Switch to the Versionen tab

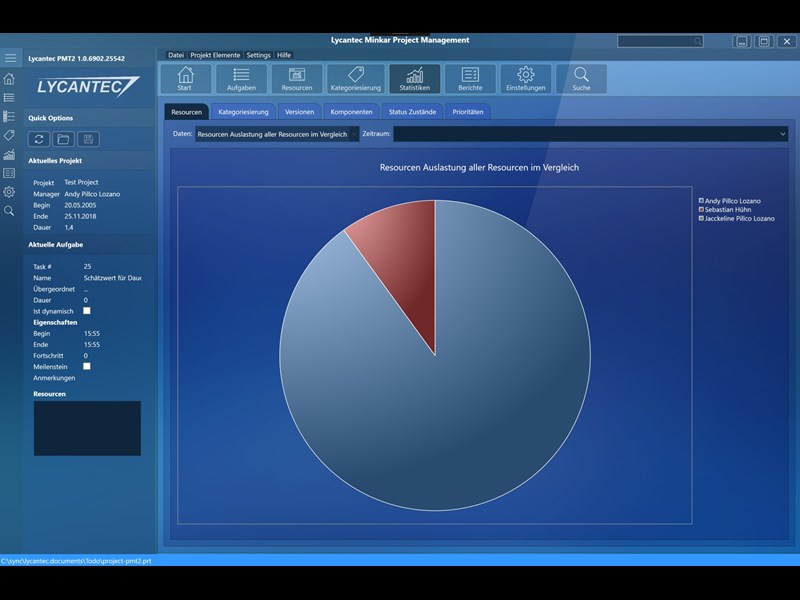click(x=299, y=112)
